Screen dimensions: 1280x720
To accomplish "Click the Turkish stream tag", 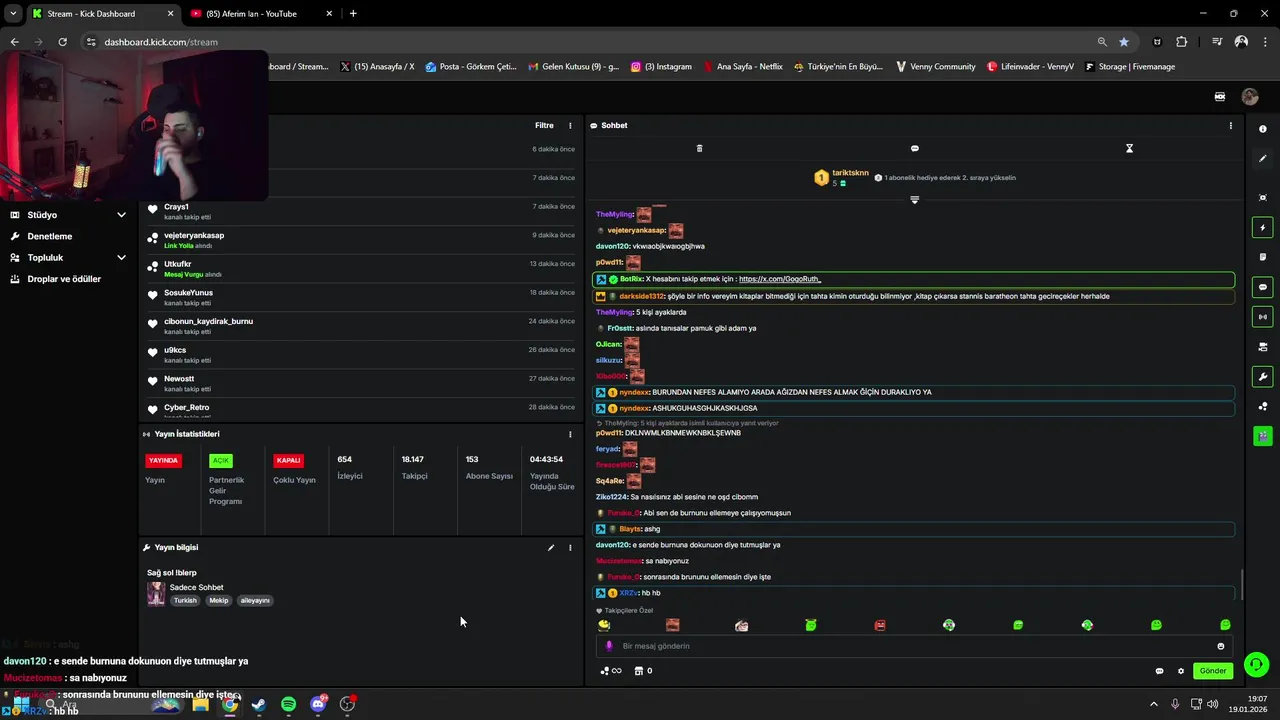I will [x=186, y=601].
